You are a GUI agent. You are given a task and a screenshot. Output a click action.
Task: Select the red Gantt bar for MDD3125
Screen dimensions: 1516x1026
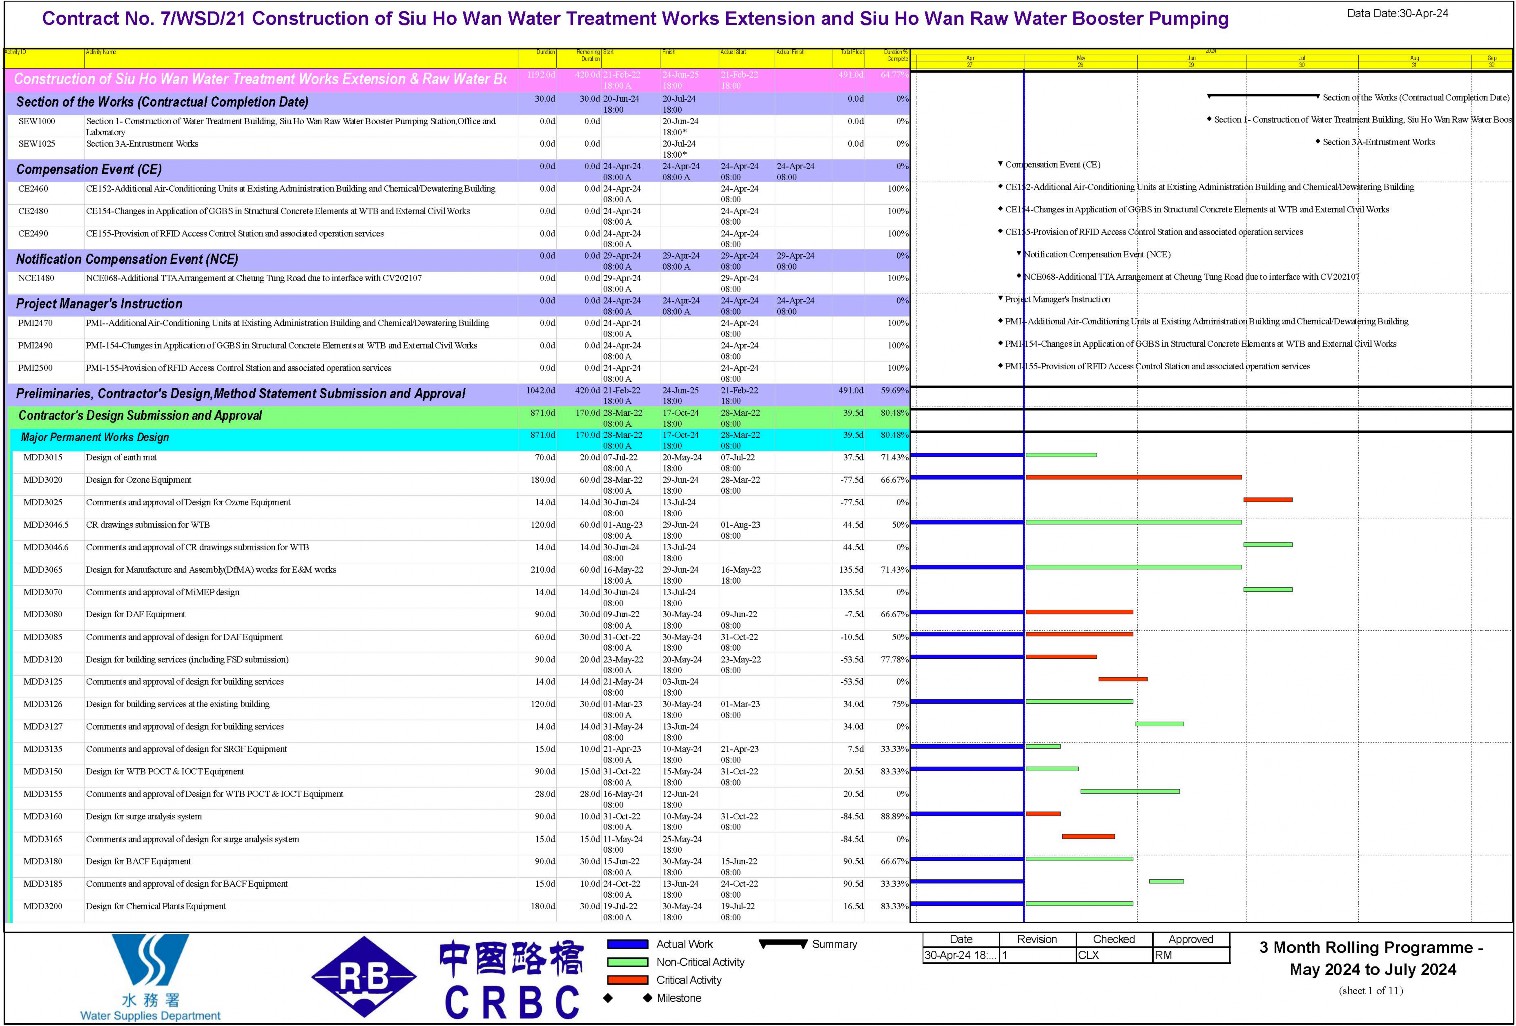(x=1123, y=679)
